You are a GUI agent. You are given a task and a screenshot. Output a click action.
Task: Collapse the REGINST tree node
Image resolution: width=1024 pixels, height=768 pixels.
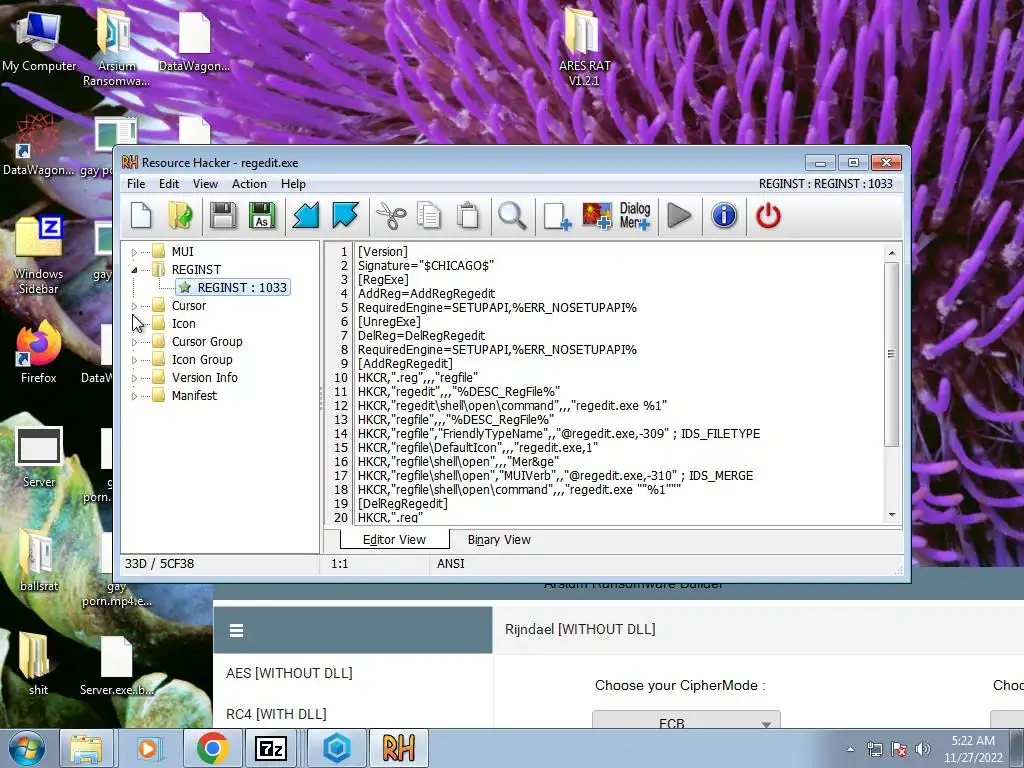click(135, 270)
